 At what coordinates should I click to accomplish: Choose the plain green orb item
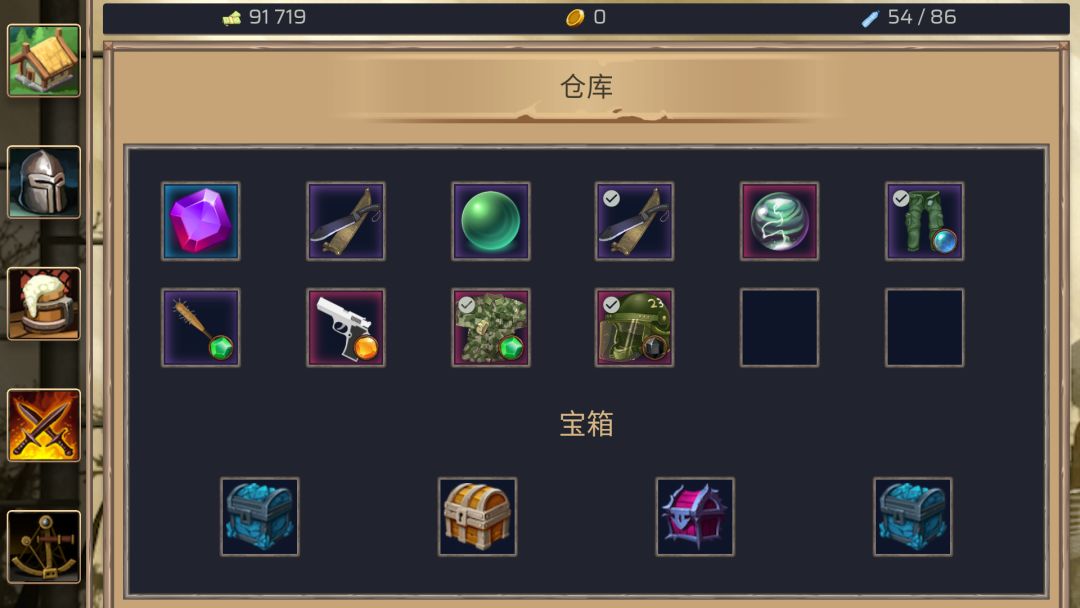[x=490, y=221]
